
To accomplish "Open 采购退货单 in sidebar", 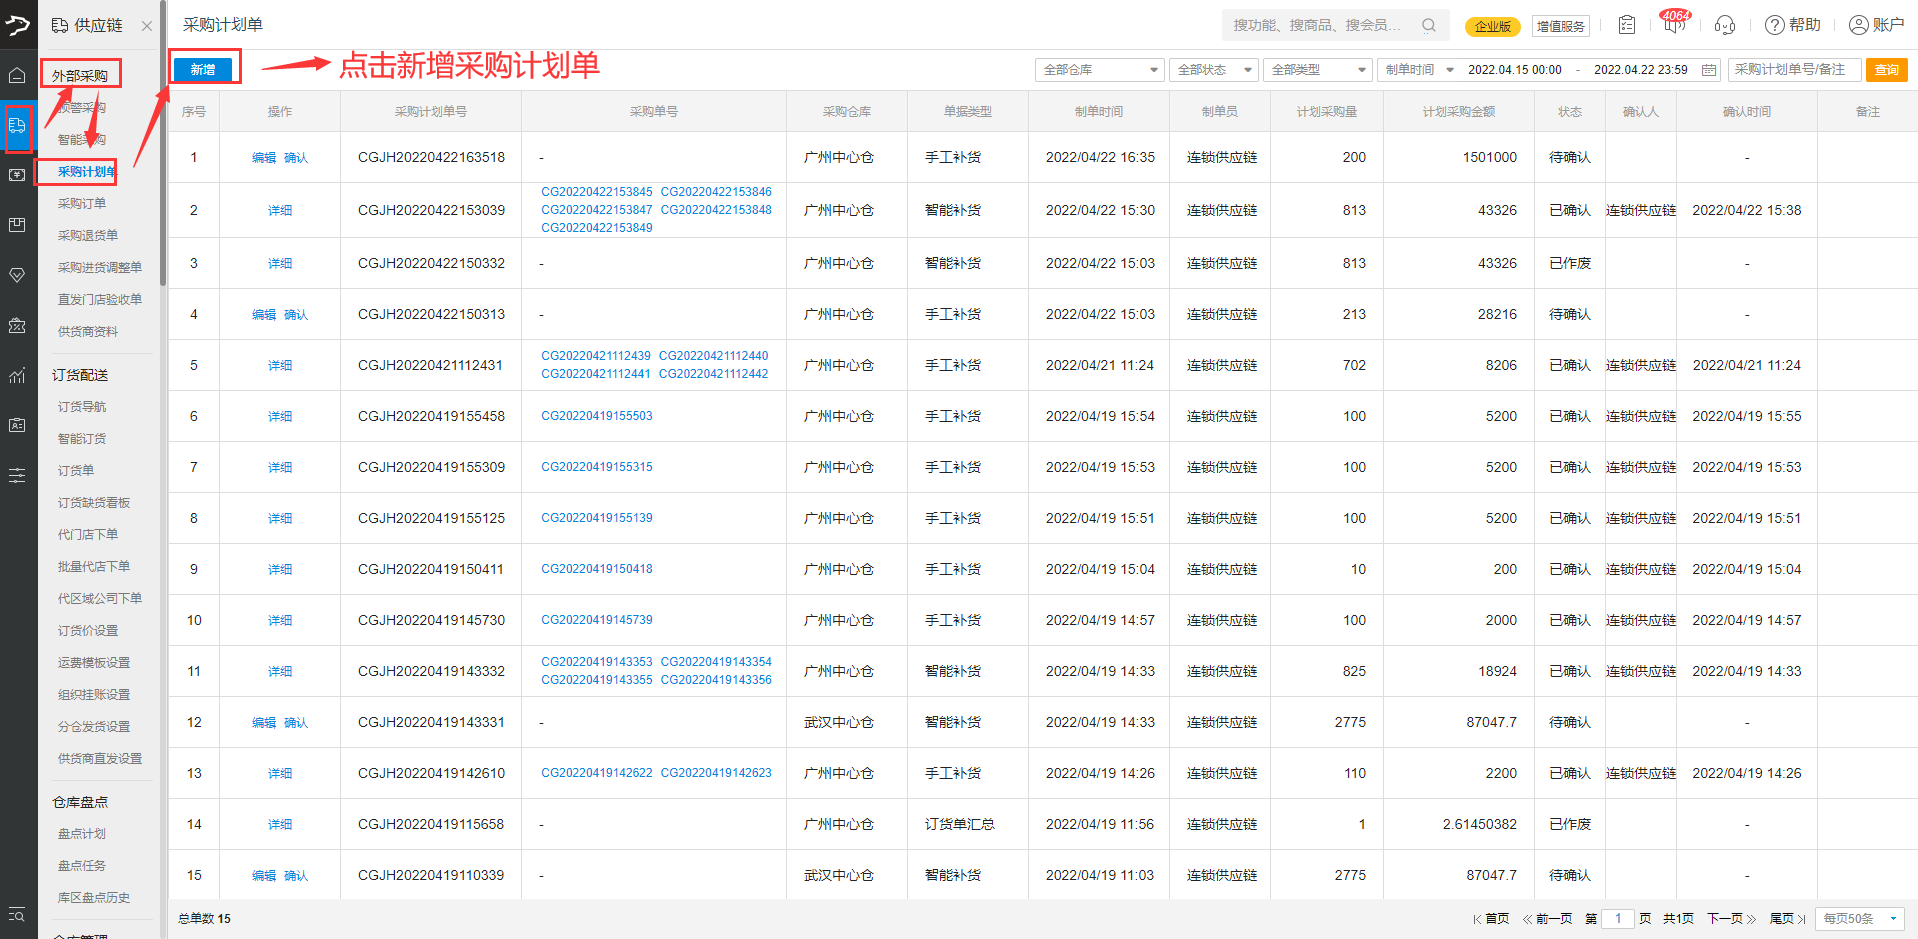I will 88,236.
